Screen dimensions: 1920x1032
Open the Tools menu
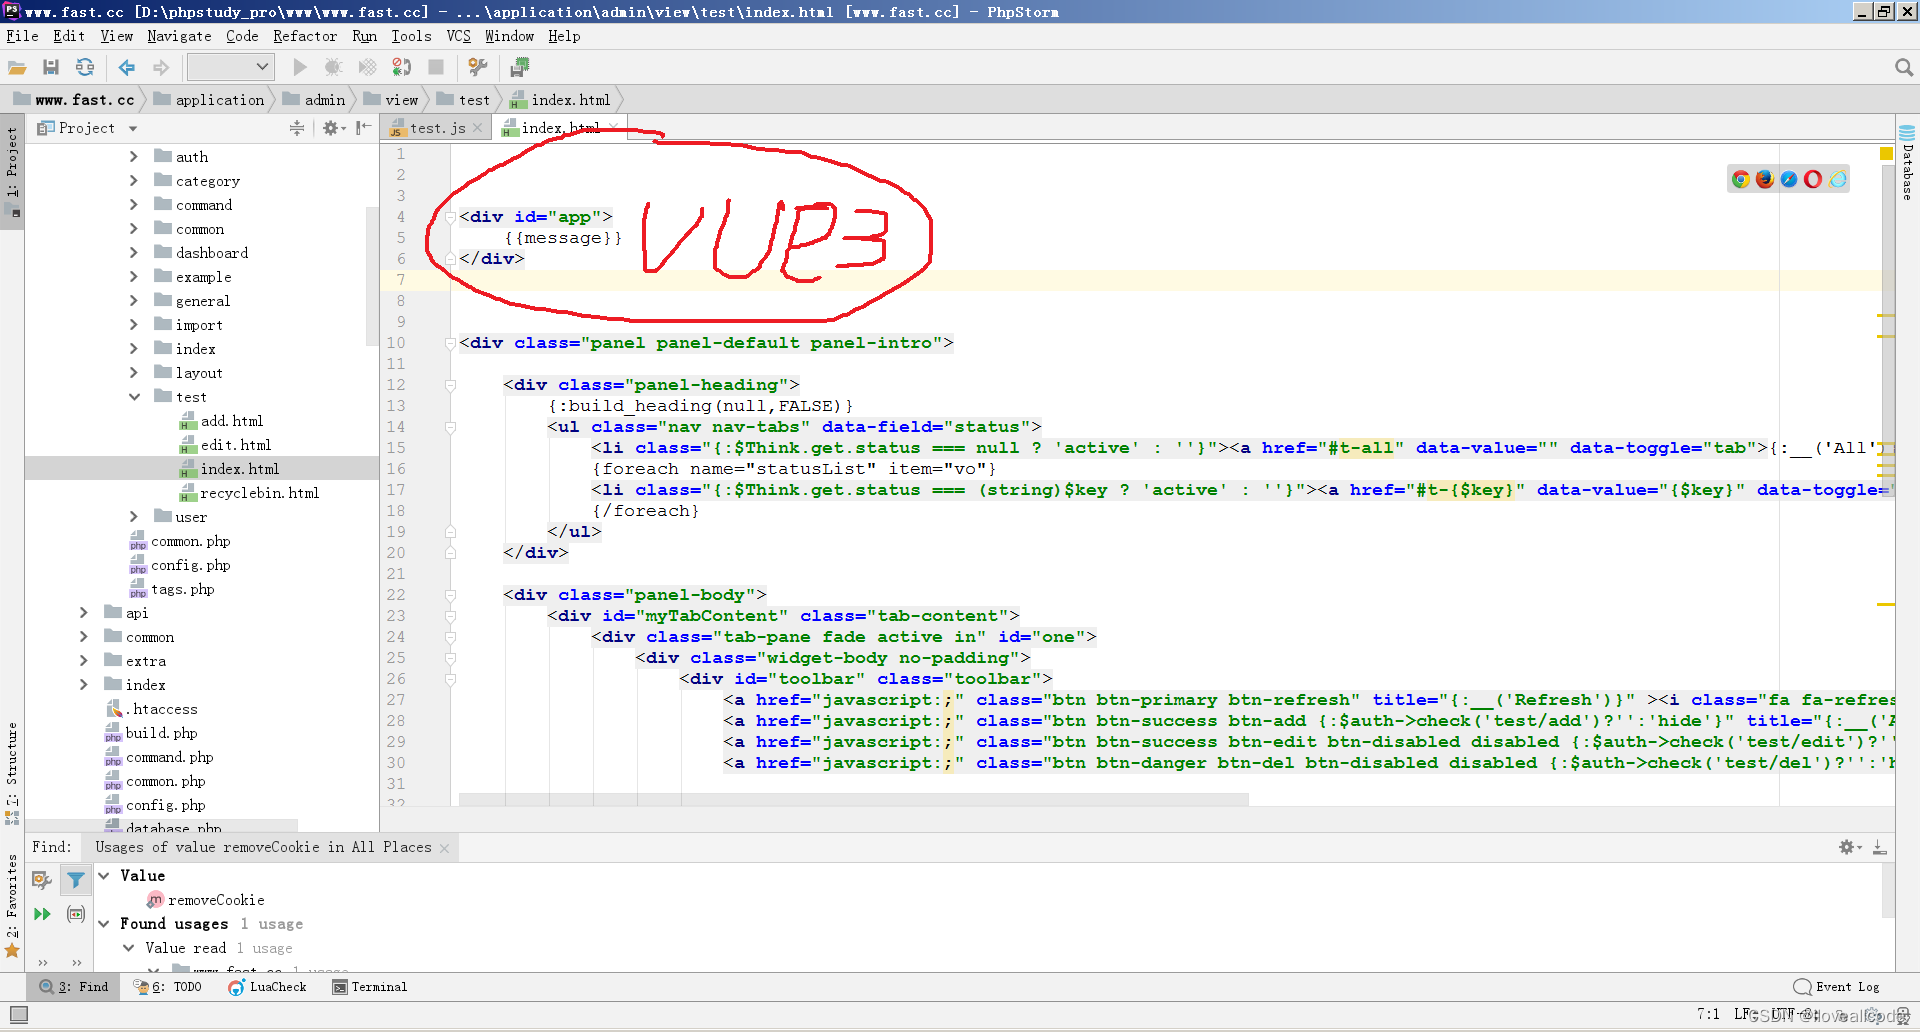(411, 36)
